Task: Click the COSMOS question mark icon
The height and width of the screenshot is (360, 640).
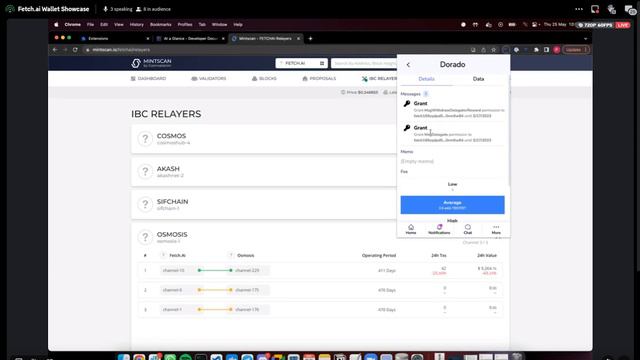Action: [145, 139]
